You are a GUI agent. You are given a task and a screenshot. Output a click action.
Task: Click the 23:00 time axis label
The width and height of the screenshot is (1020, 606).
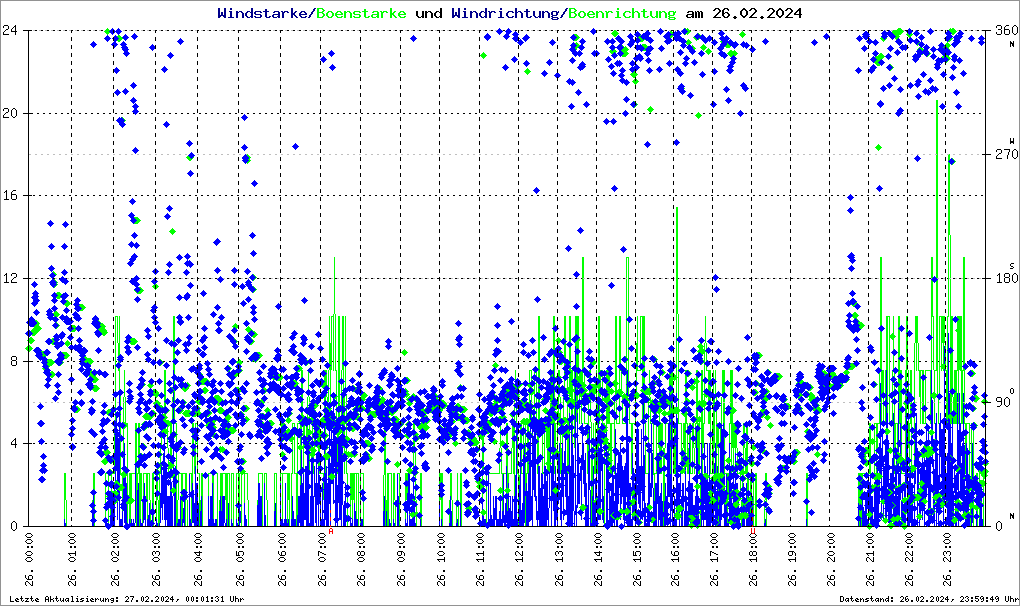(x=947, y=560)
